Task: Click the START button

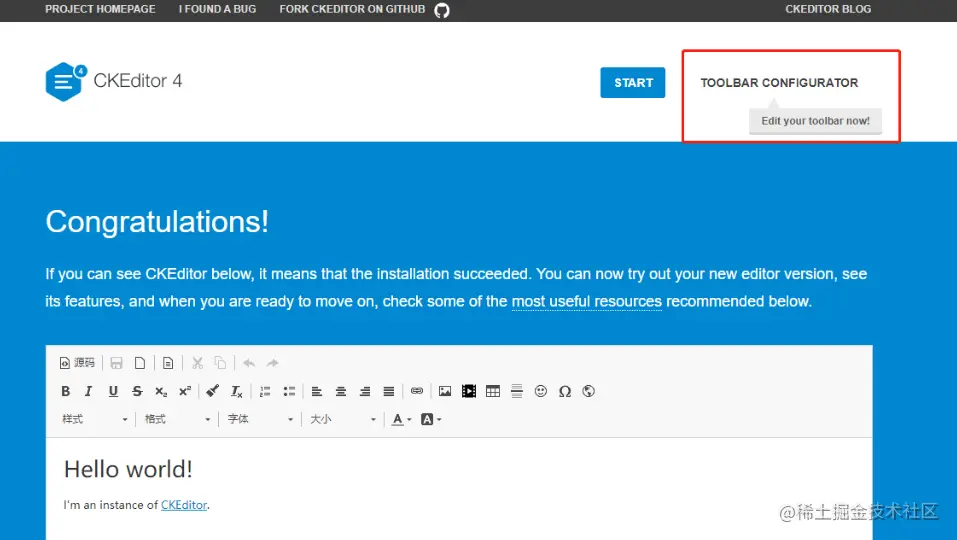Action: pos(633,82)
